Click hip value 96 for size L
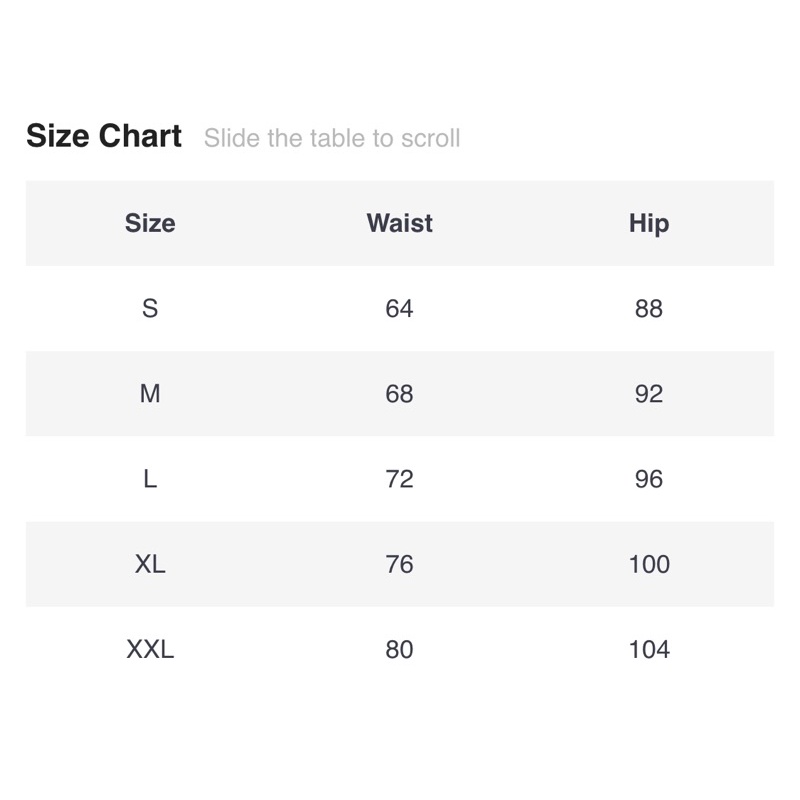This screenshot has width=800, height=800. coord(649,479)
